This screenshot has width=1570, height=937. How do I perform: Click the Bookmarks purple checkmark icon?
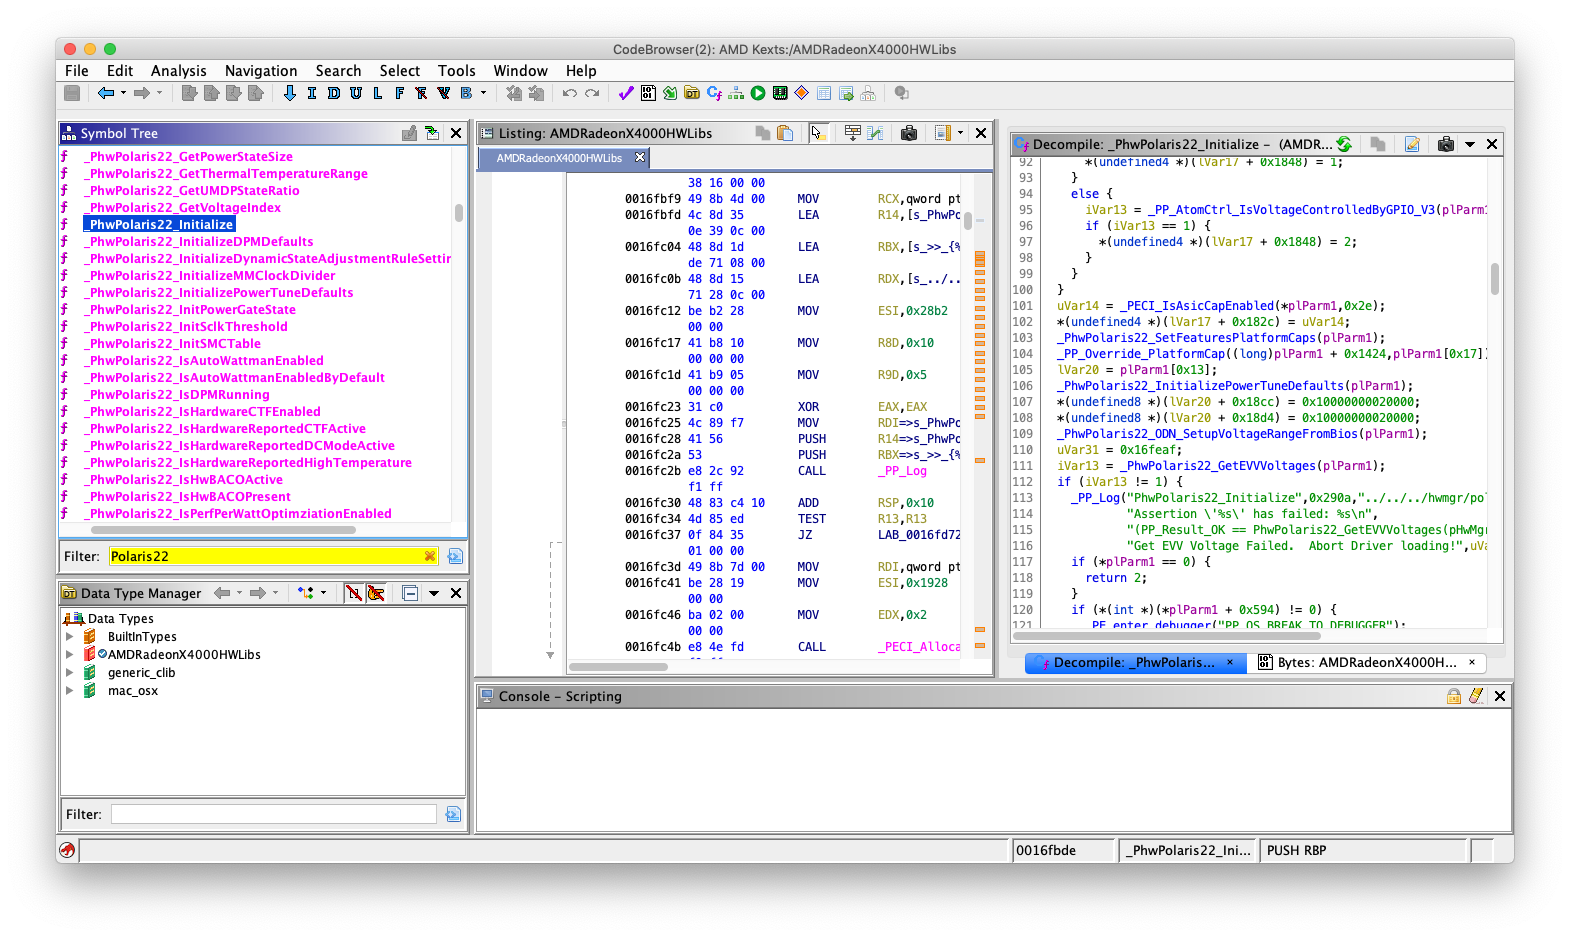click(626, 93)
